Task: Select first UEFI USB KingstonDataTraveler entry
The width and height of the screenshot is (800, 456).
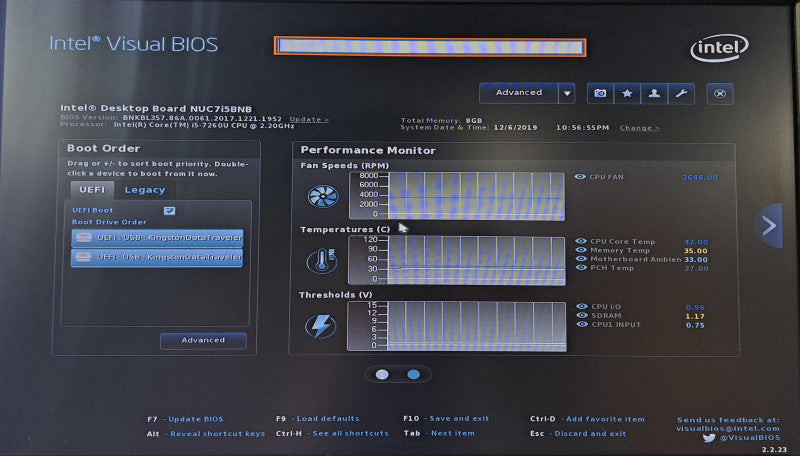Action: (x=157, y=238)
